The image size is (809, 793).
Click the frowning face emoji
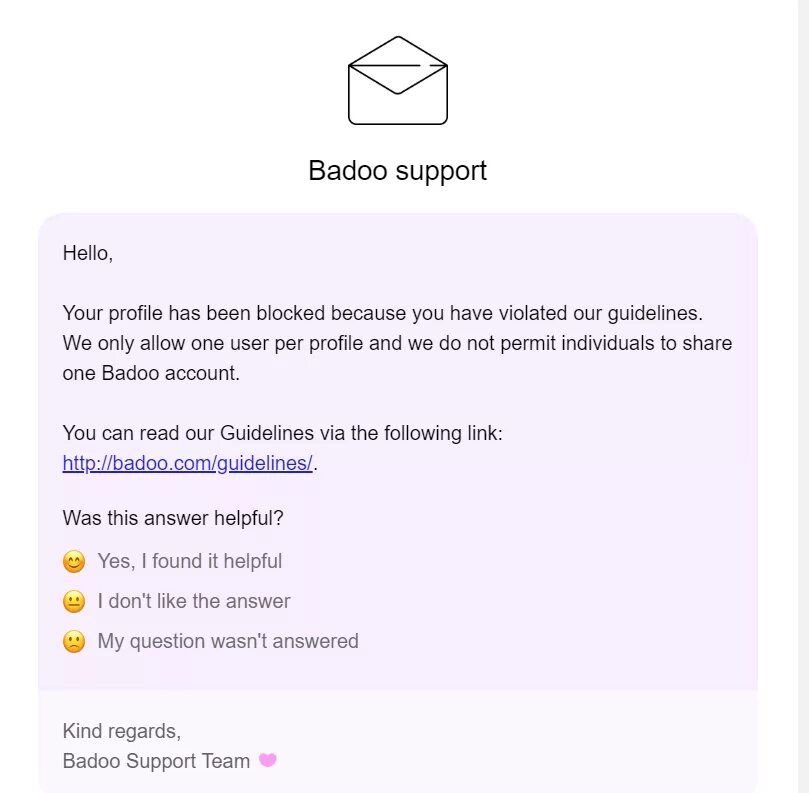(74, 641)
